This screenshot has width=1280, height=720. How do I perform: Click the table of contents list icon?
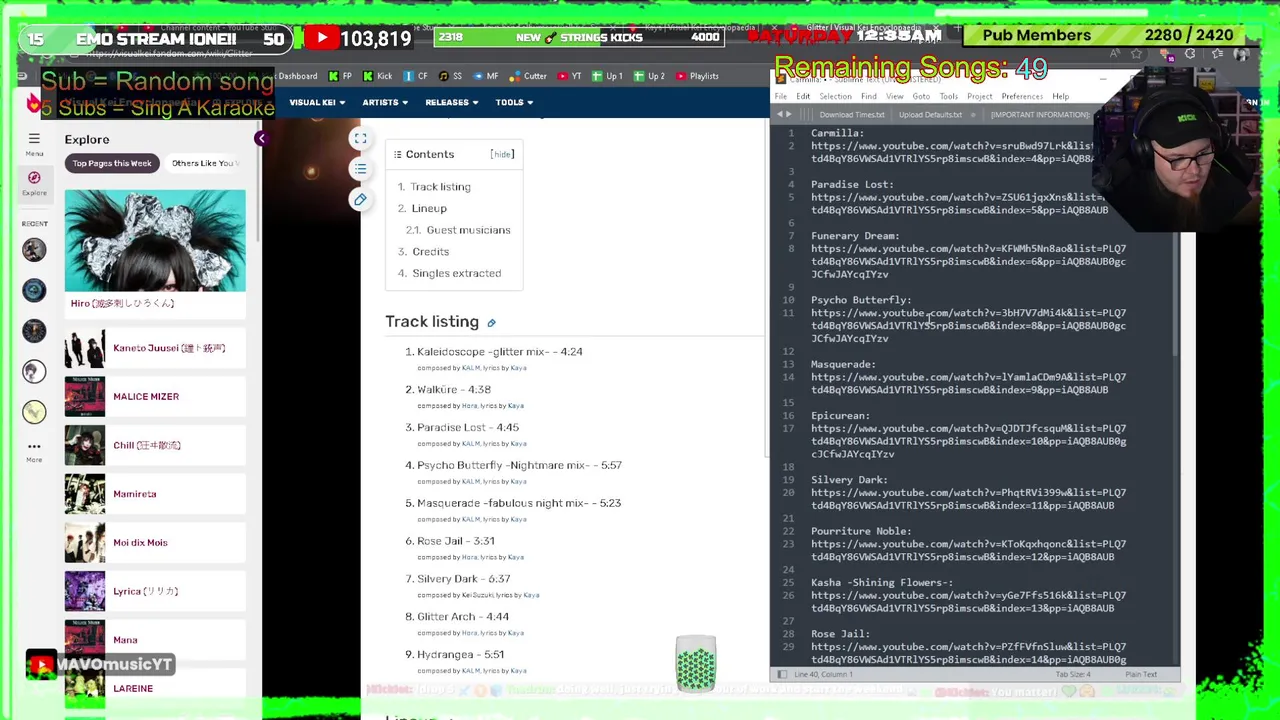coord(360,168)
